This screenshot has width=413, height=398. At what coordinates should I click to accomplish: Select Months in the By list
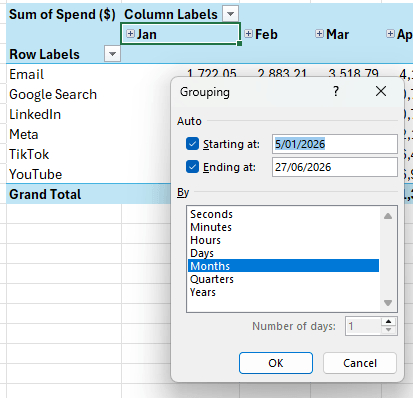tap(283, 266)
